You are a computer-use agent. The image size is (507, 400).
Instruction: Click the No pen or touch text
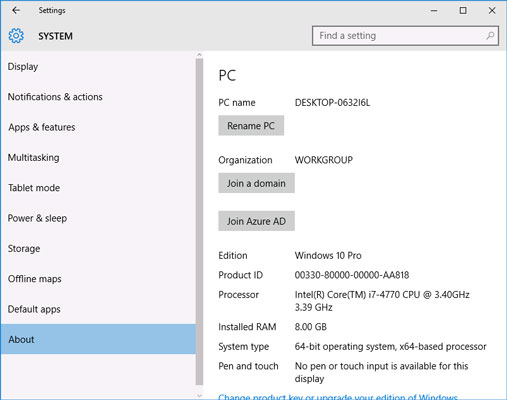pos(381,372)
